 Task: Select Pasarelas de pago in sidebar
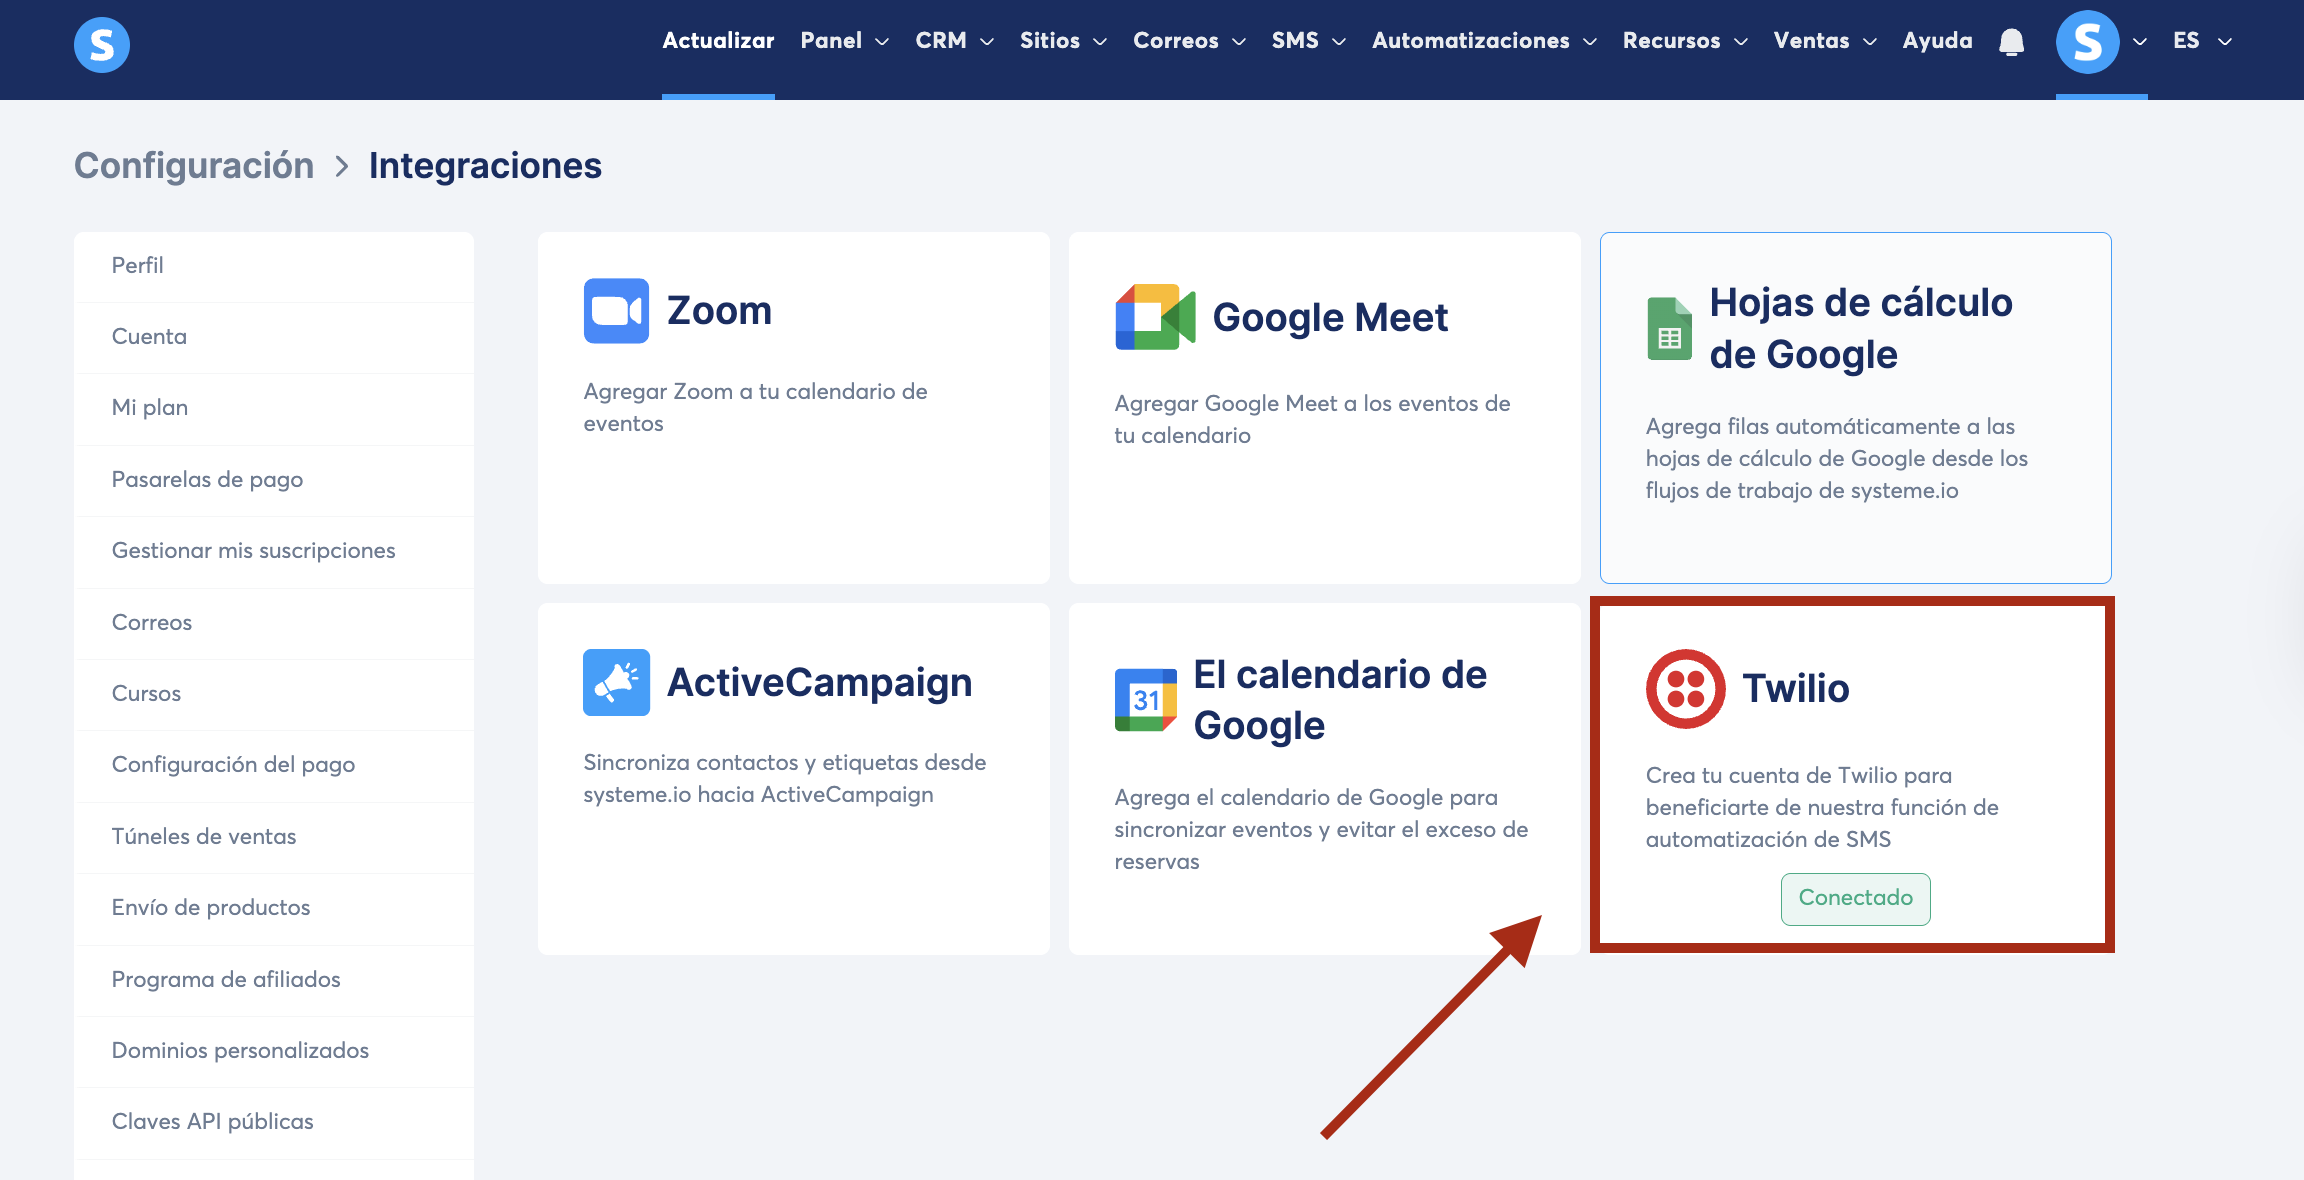(x=207, y=479)
